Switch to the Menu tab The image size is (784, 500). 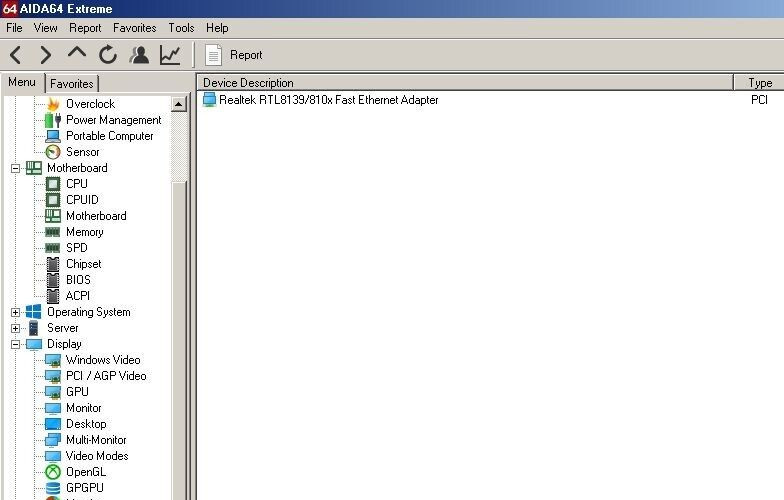coord(22,82)
